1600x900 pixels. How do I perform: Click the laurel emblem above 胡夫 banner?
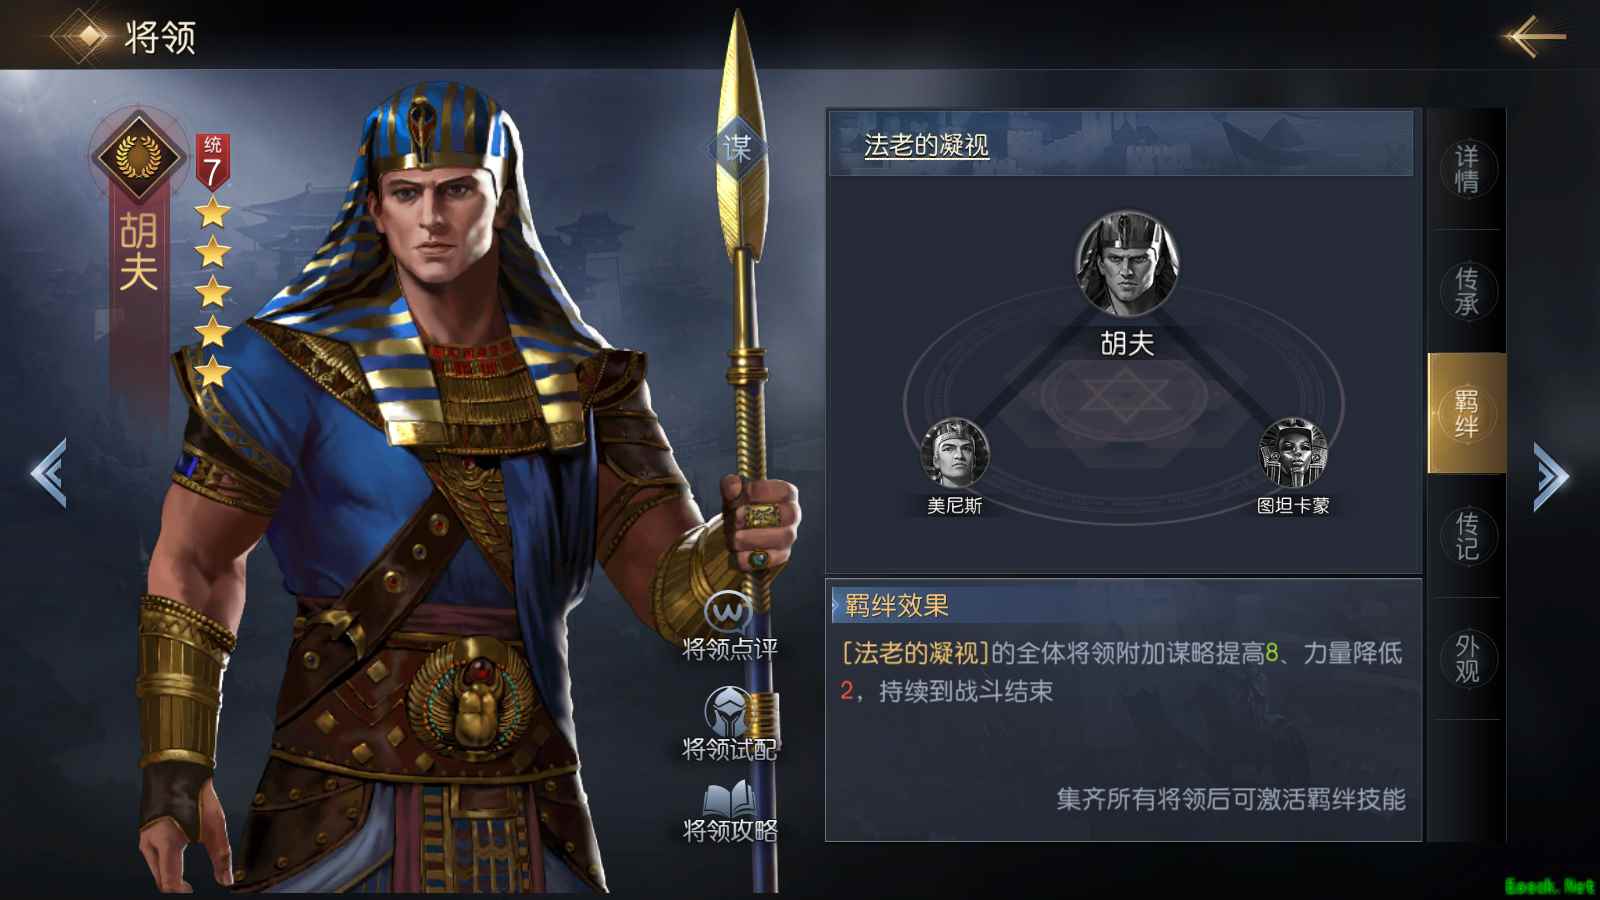tap(138, 156)
